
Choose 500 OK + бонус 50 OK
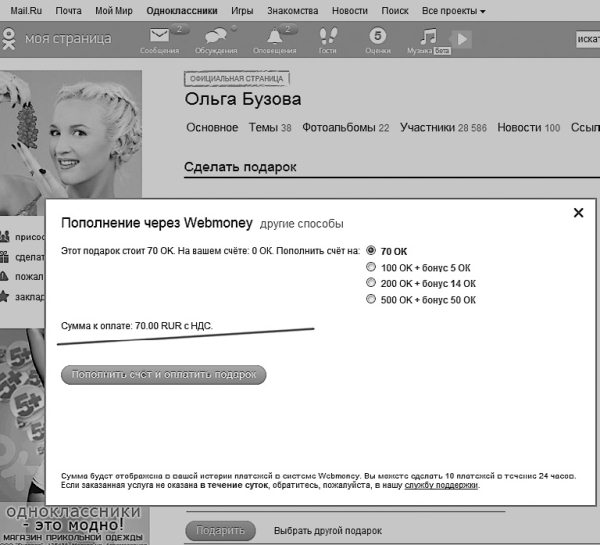(371, 299)
